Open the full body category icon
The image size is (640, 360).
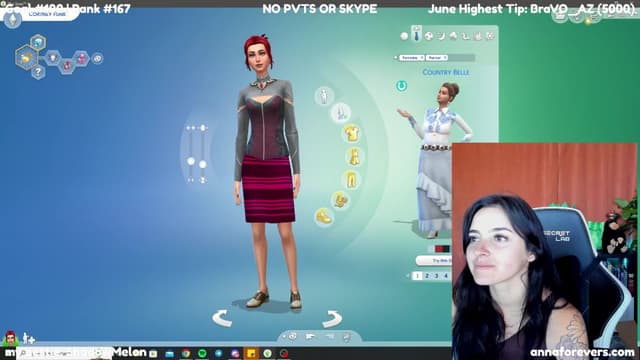pyautogui.click(x=324, y=96)
